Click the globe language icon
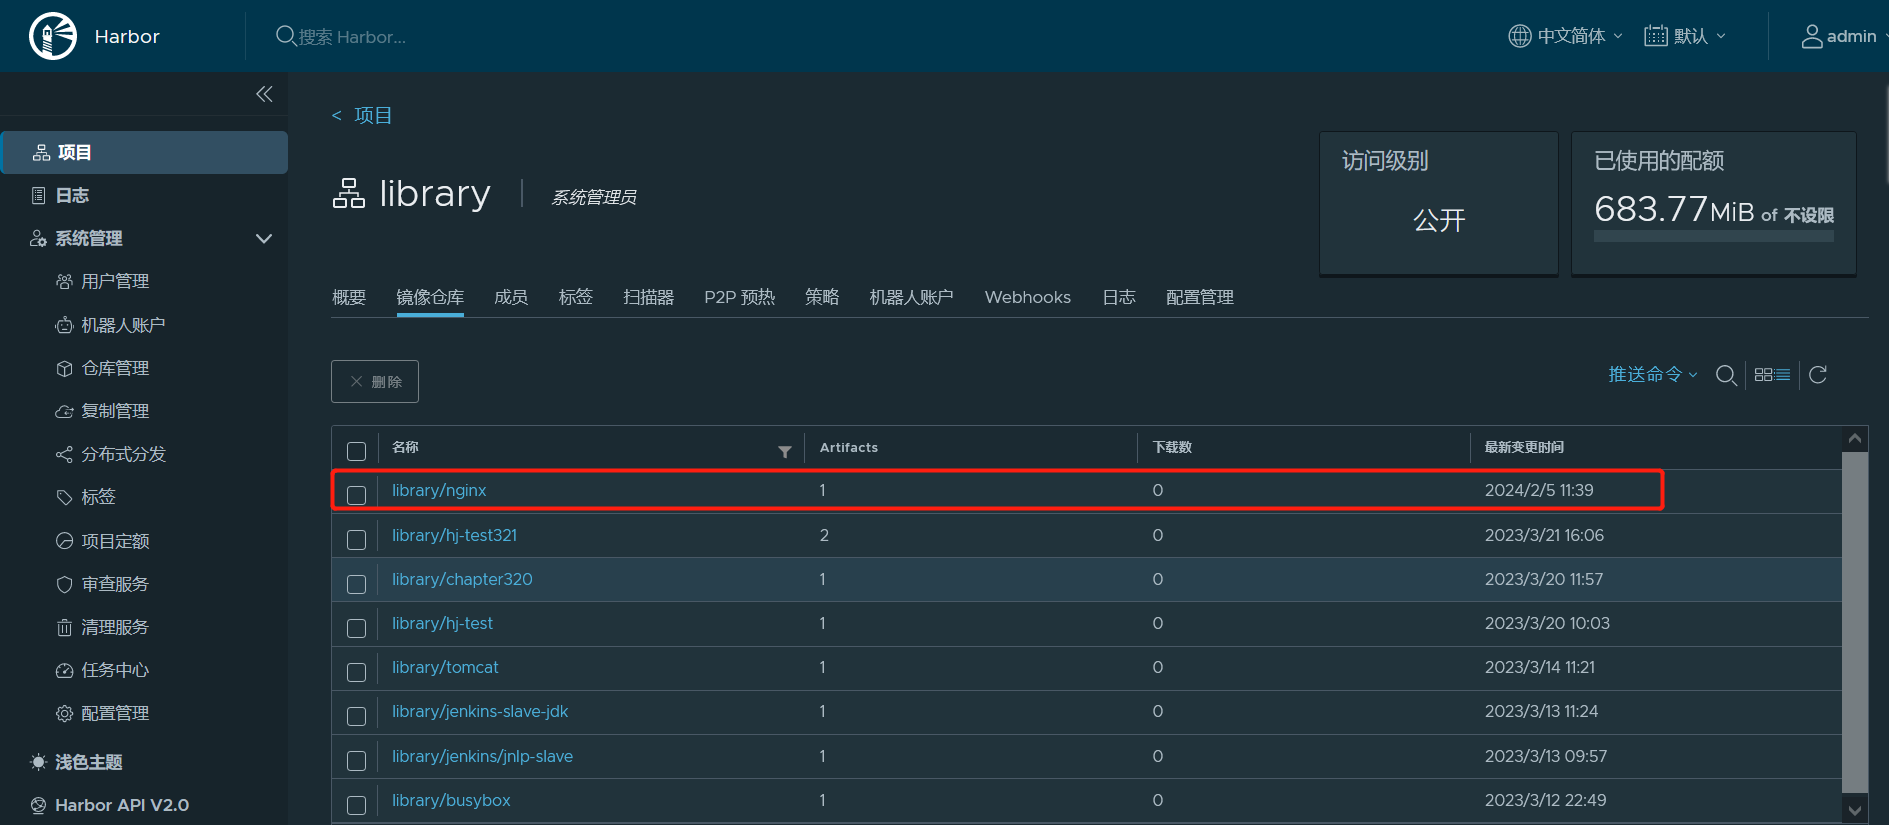1889x825 pixels. tap(1519, 36)
